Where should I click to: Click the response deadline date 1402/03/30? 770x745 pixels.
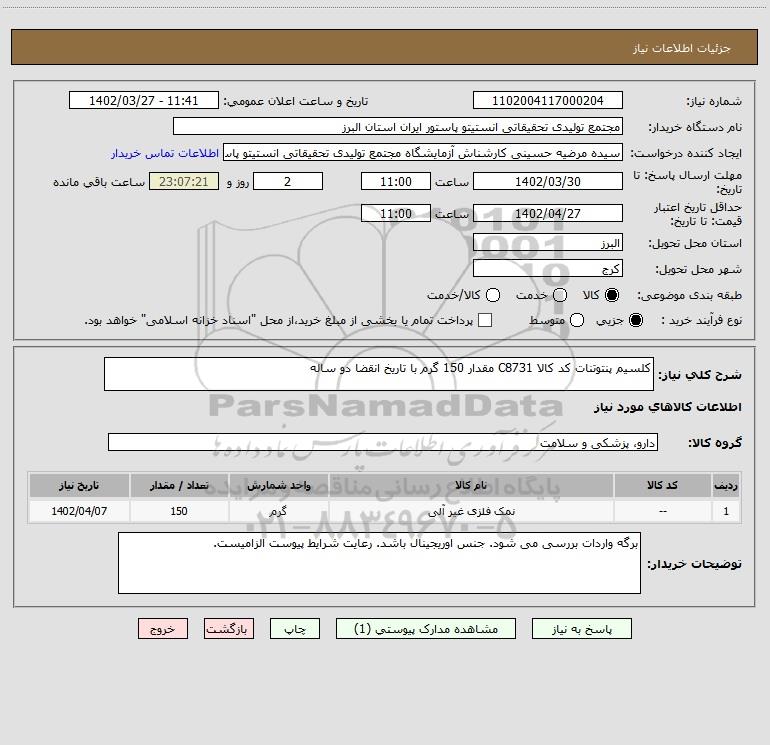click(548, 182)
